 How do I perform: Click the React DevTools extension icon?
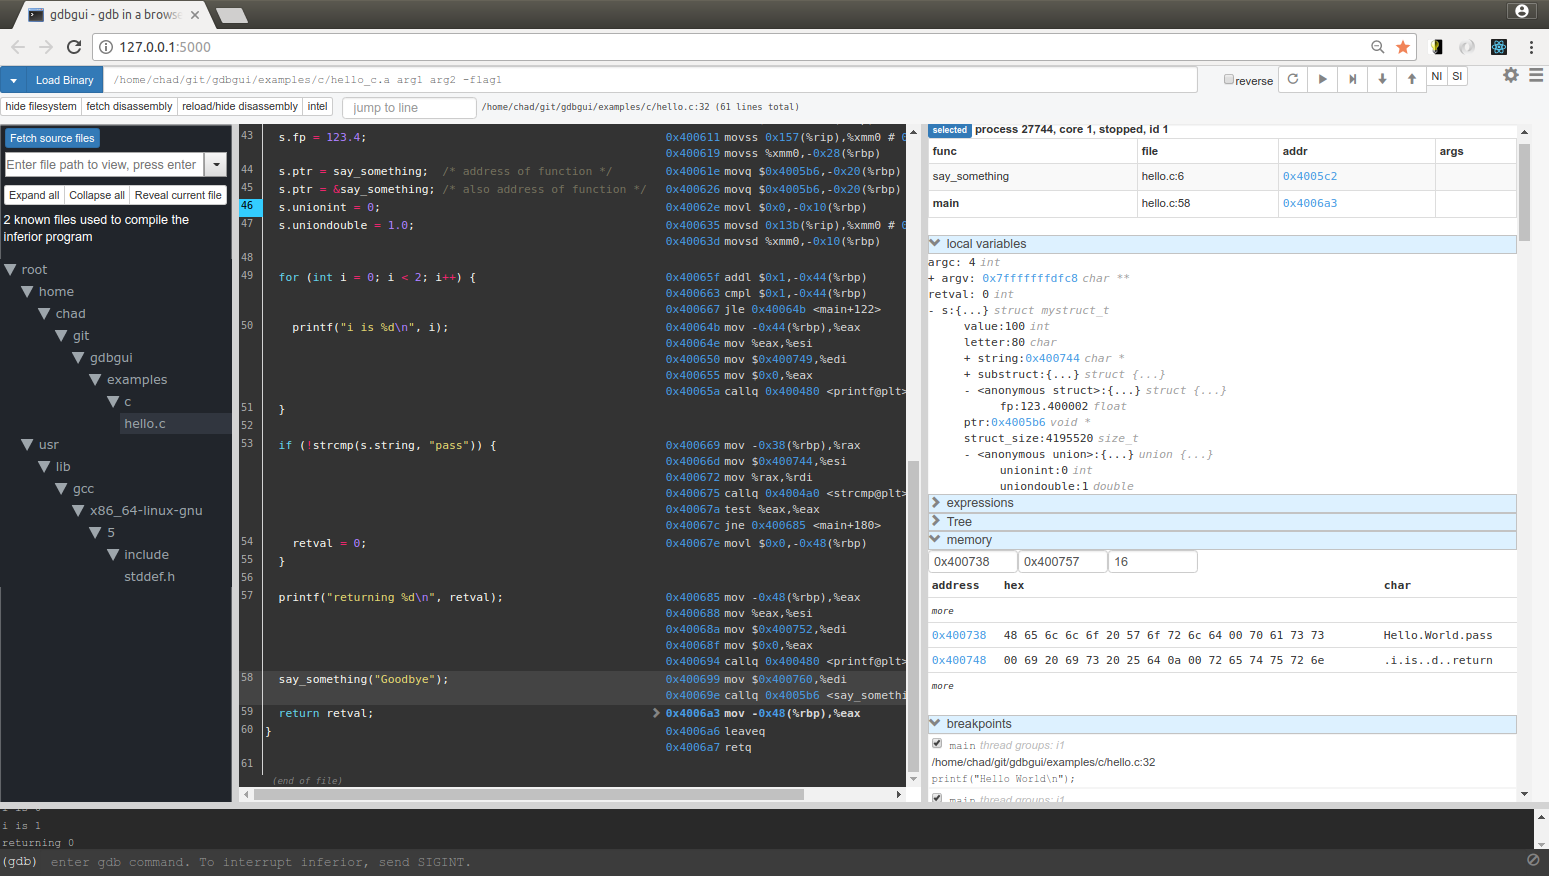point(1498,47)
